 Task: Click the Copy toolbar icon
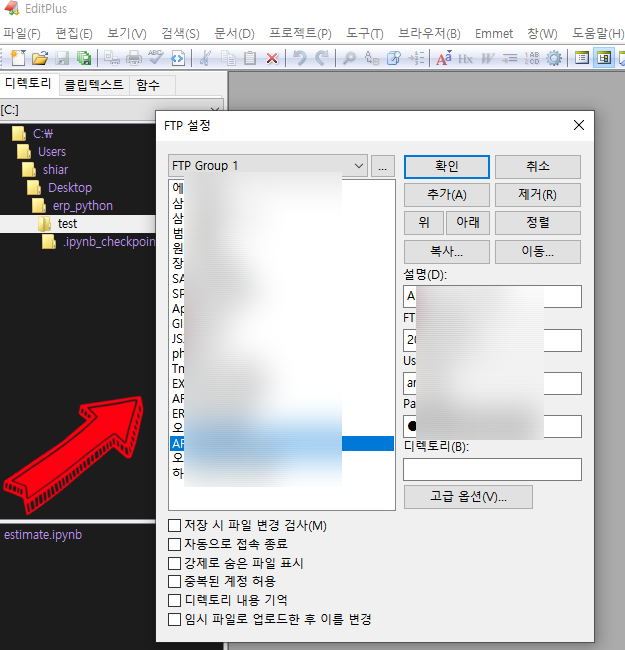coord(228,58)
